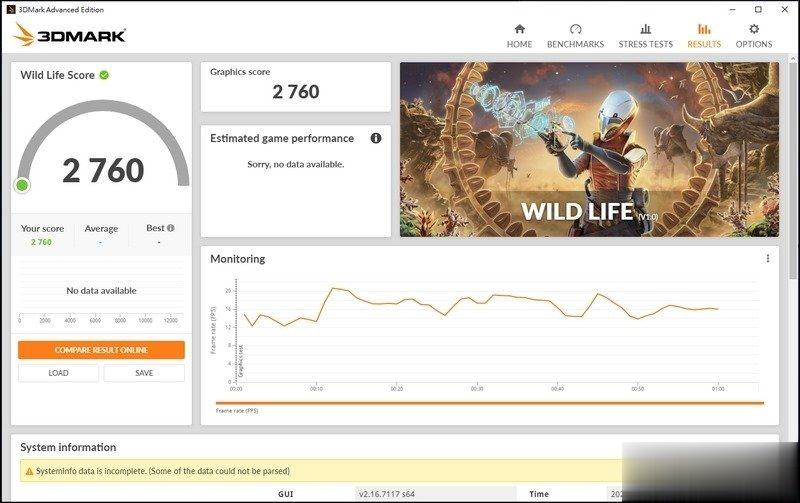Click the Monitoring heading
Screen dimensions: 800x503
coord(238,259)
